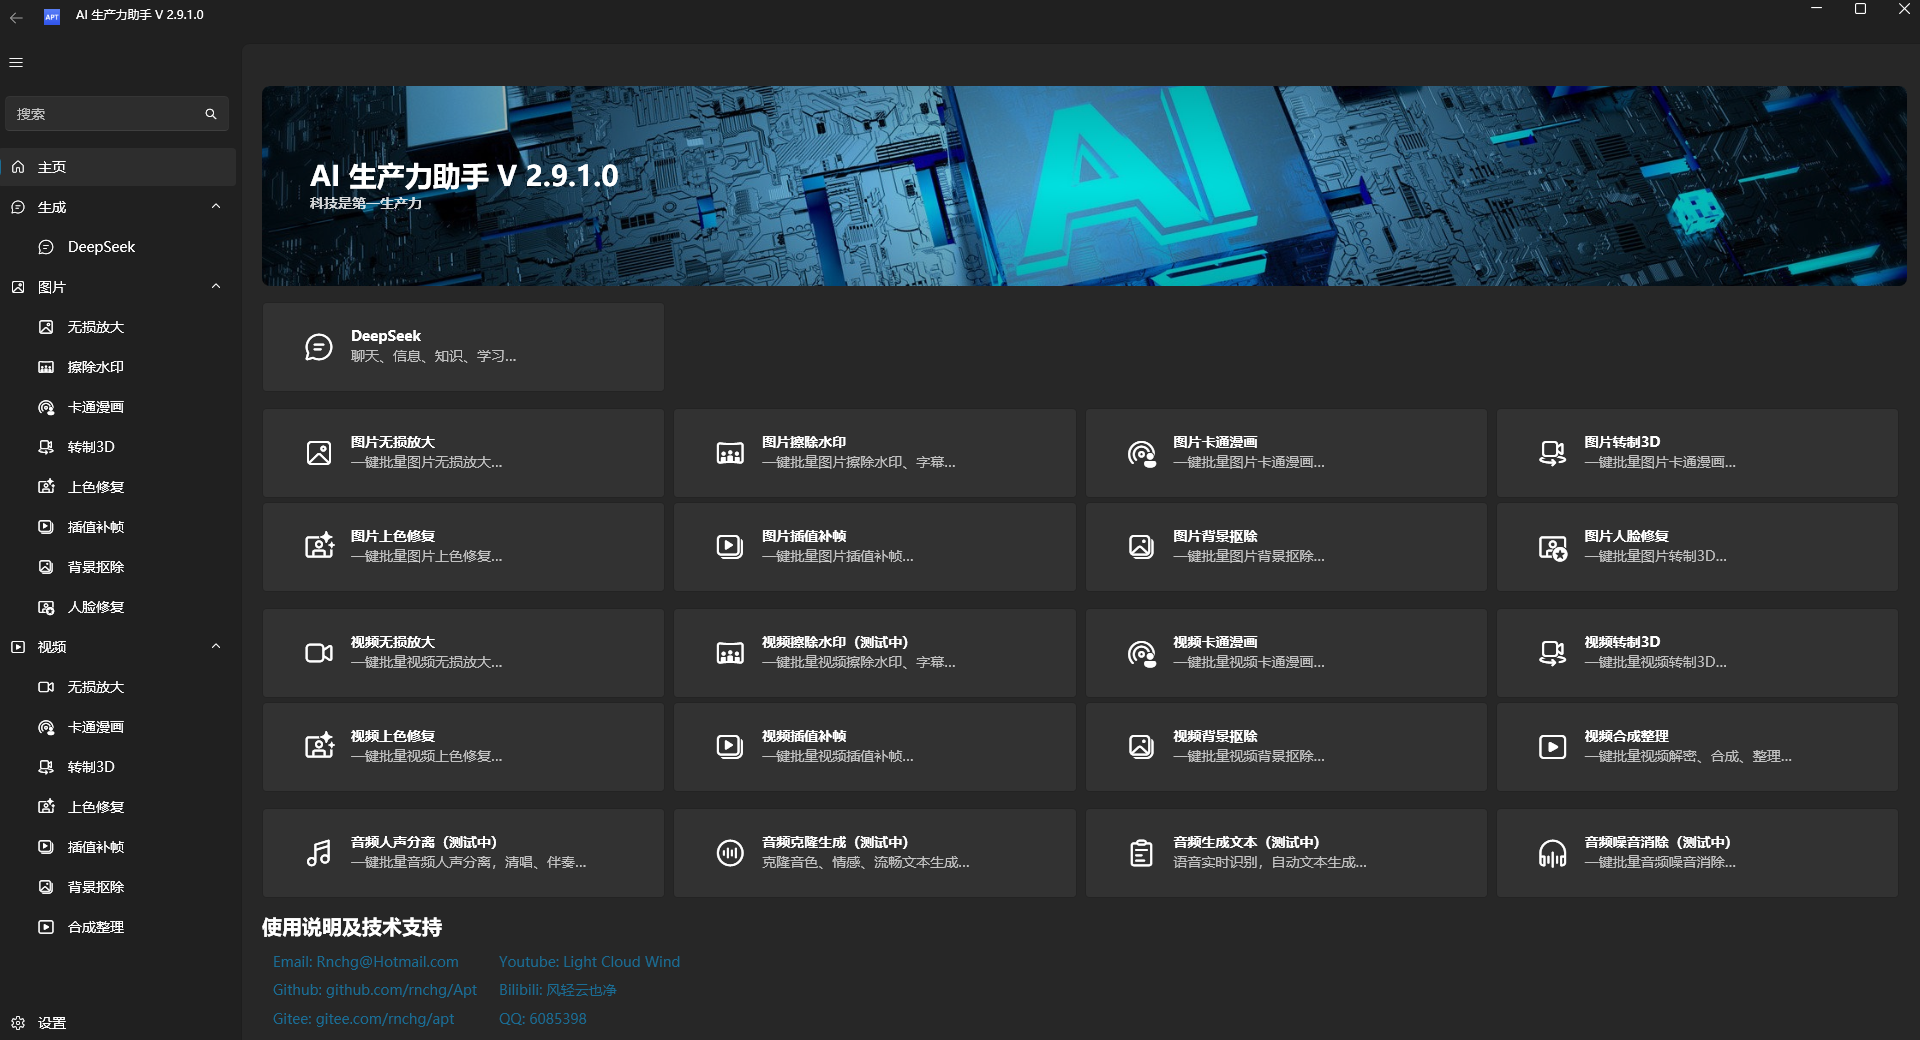This screenshot has width=1920, height=1040.
Task: Open the hamburger navigation menu
Action: (x=15, y=62)
